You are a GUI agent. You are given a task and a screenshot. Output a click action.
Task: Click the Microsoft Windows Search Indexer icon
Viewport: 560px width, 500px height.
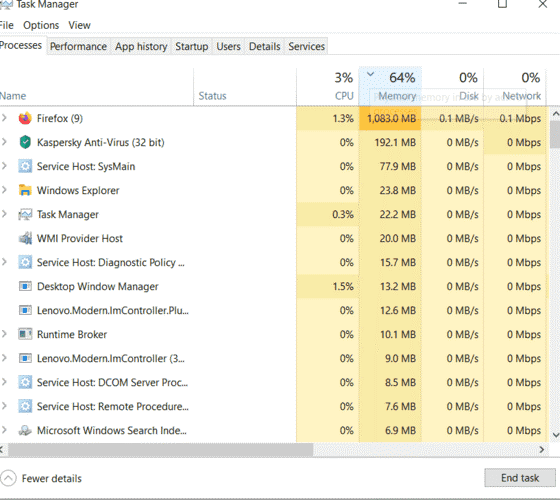point(25,430)
